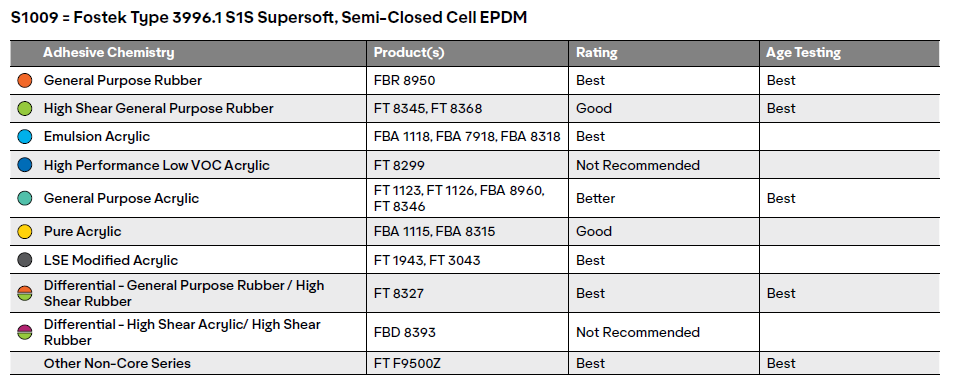Click the S1009 Fostek Type title heading
This screenshot has height=390, width=954.
(269, 18)
